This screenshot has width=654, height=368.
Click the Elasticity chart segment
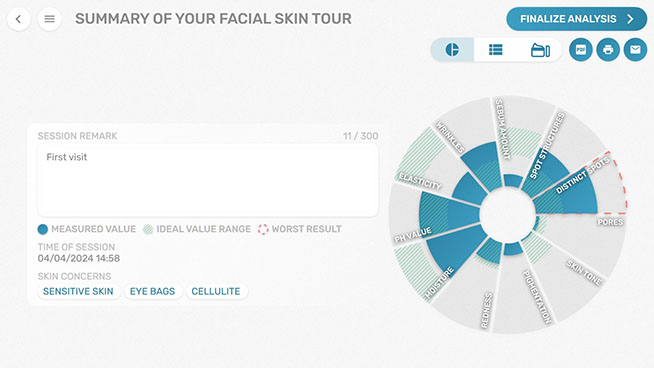[x=438, y=175]
